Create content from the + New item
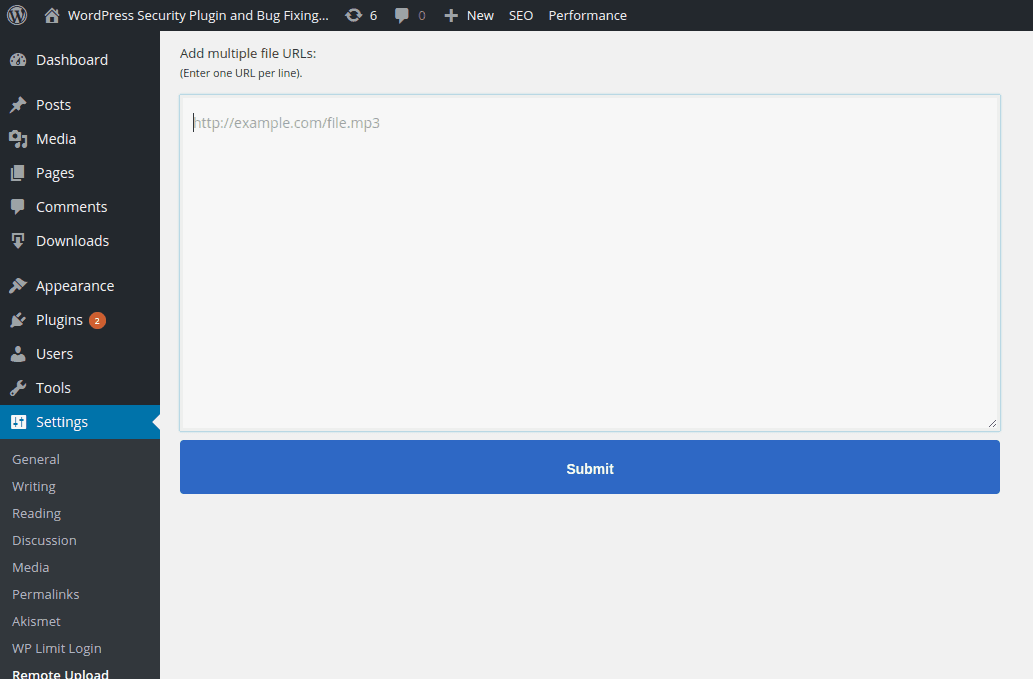1033x679 pixels. click(468, 15)
